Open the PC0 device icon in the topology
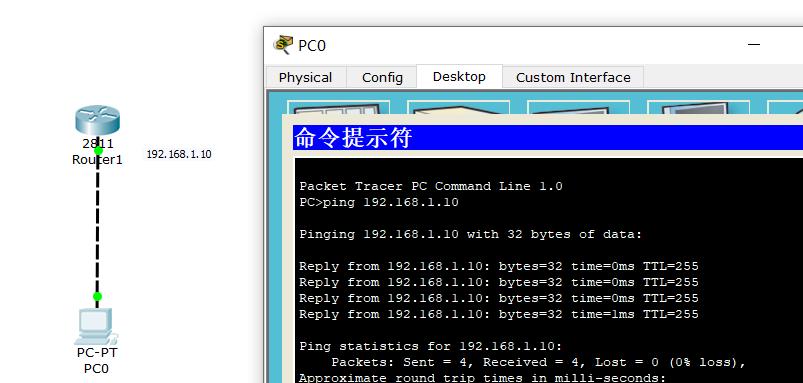This screenshot has width=803, height=383. pos(95,327)
